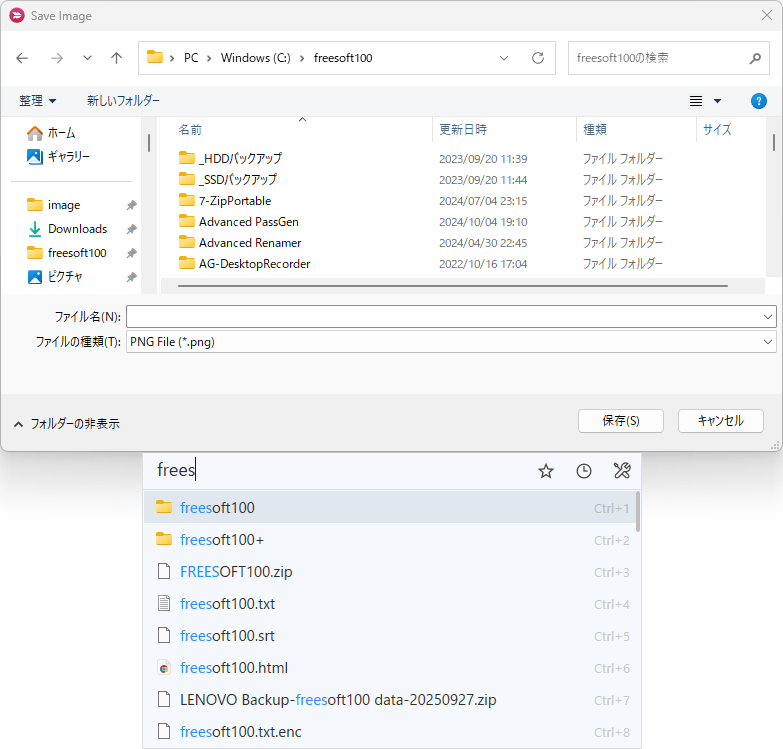Refresh the freesoft100 folder view
Image resolution: width=783 pixels, height=749 pixels.
[538, 58]
